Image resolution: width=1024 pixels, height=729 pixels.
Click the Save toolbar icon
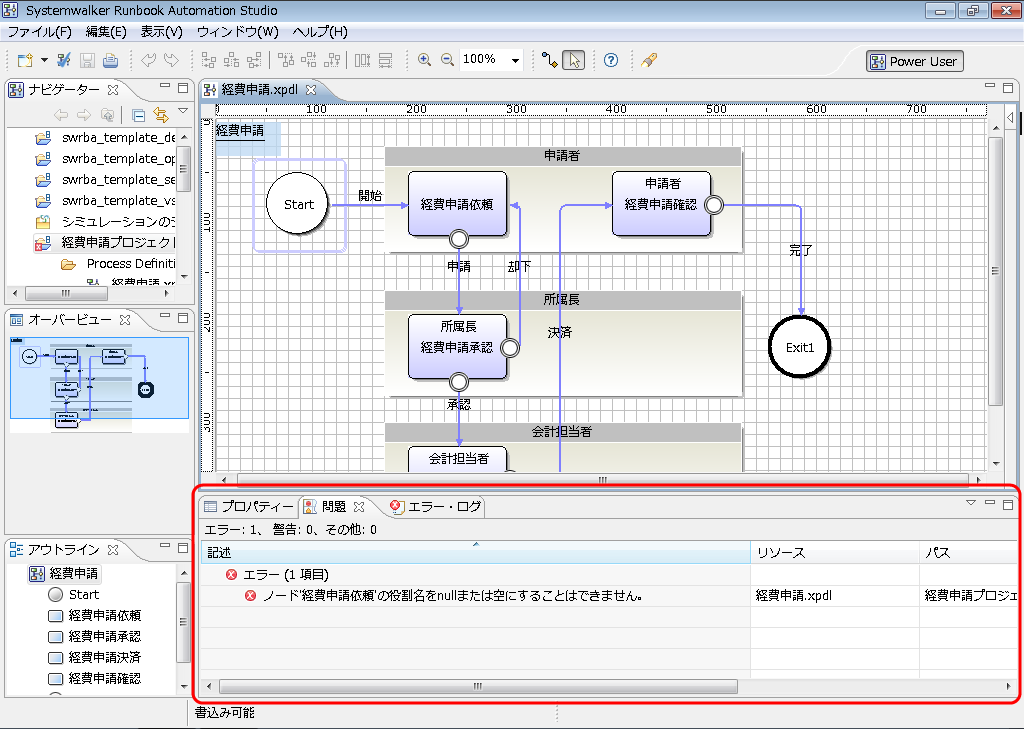click(87, 61)
